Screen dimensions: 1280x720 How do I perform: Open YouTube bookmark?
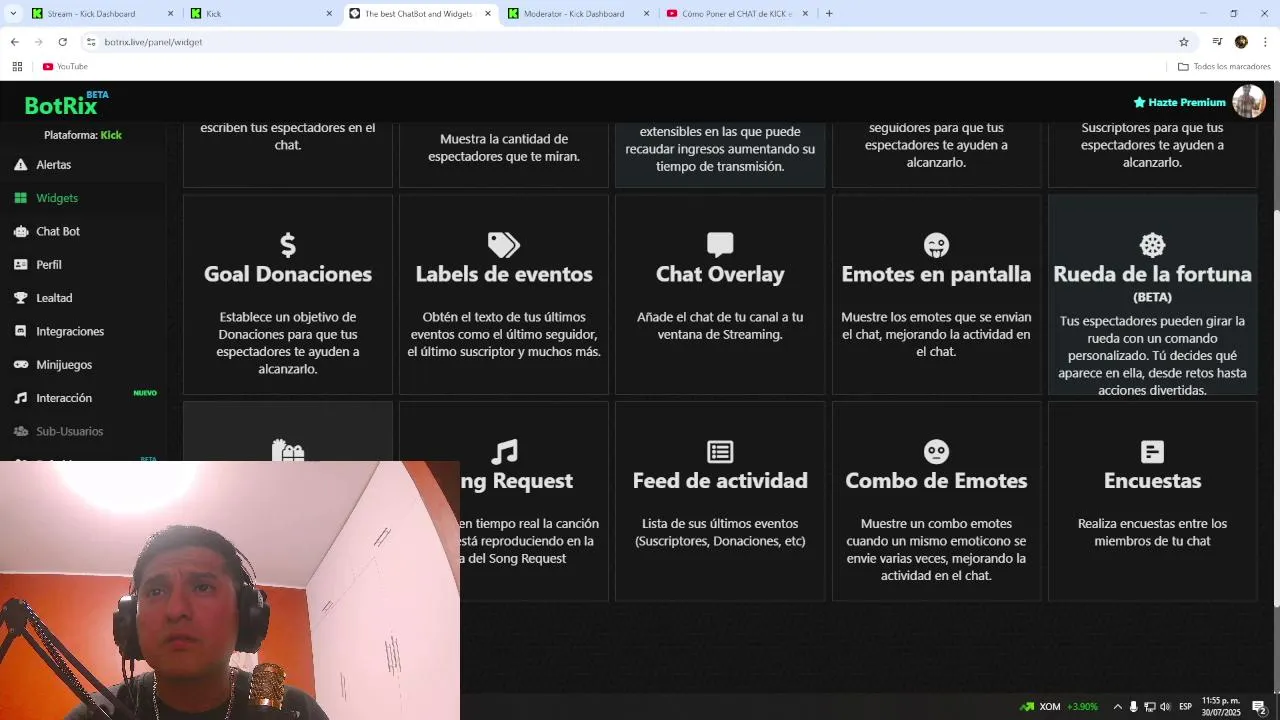65,66
